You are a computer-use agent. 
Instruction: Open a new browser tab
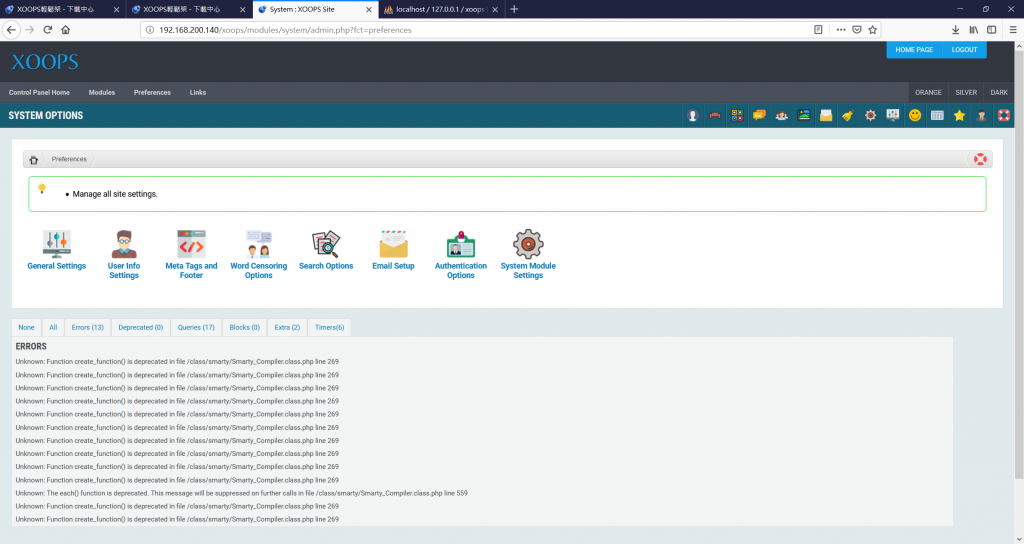pyautogui.click(x=514, y=9)
